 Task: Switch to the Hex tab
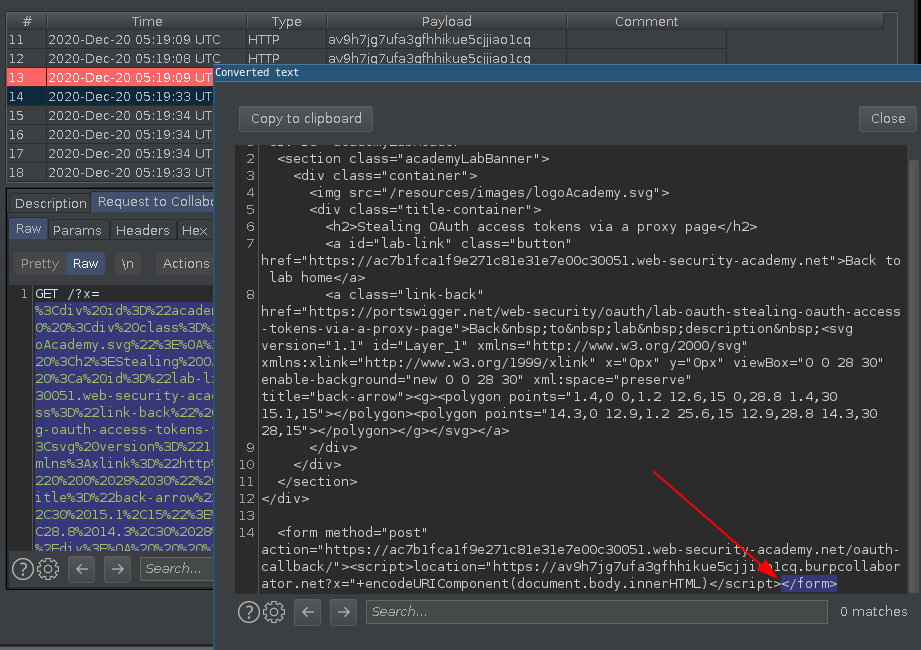194,230
